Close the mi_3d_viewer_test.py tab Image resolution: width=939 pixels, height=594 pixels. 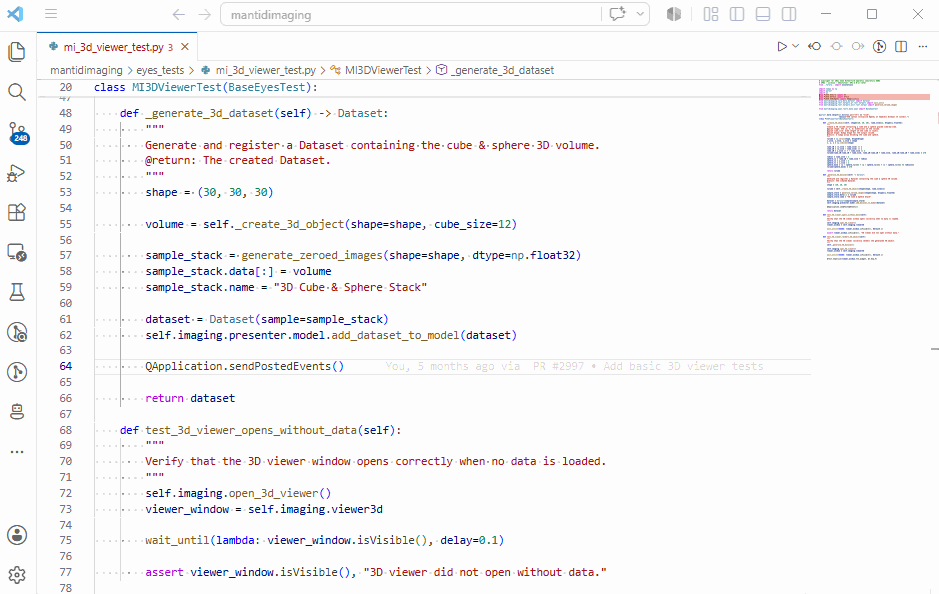[x=185, y=47]
